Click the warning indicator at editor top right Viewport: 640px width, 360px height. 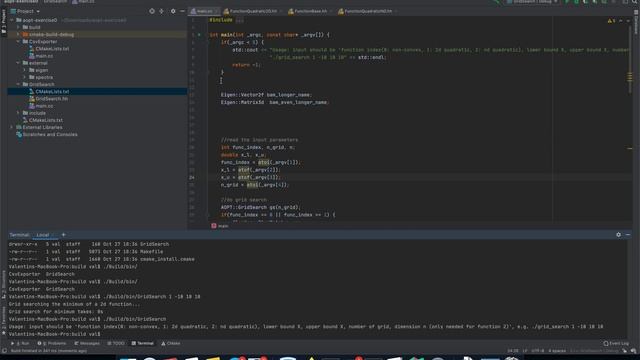pyautogui.click(x=611, y=20)
